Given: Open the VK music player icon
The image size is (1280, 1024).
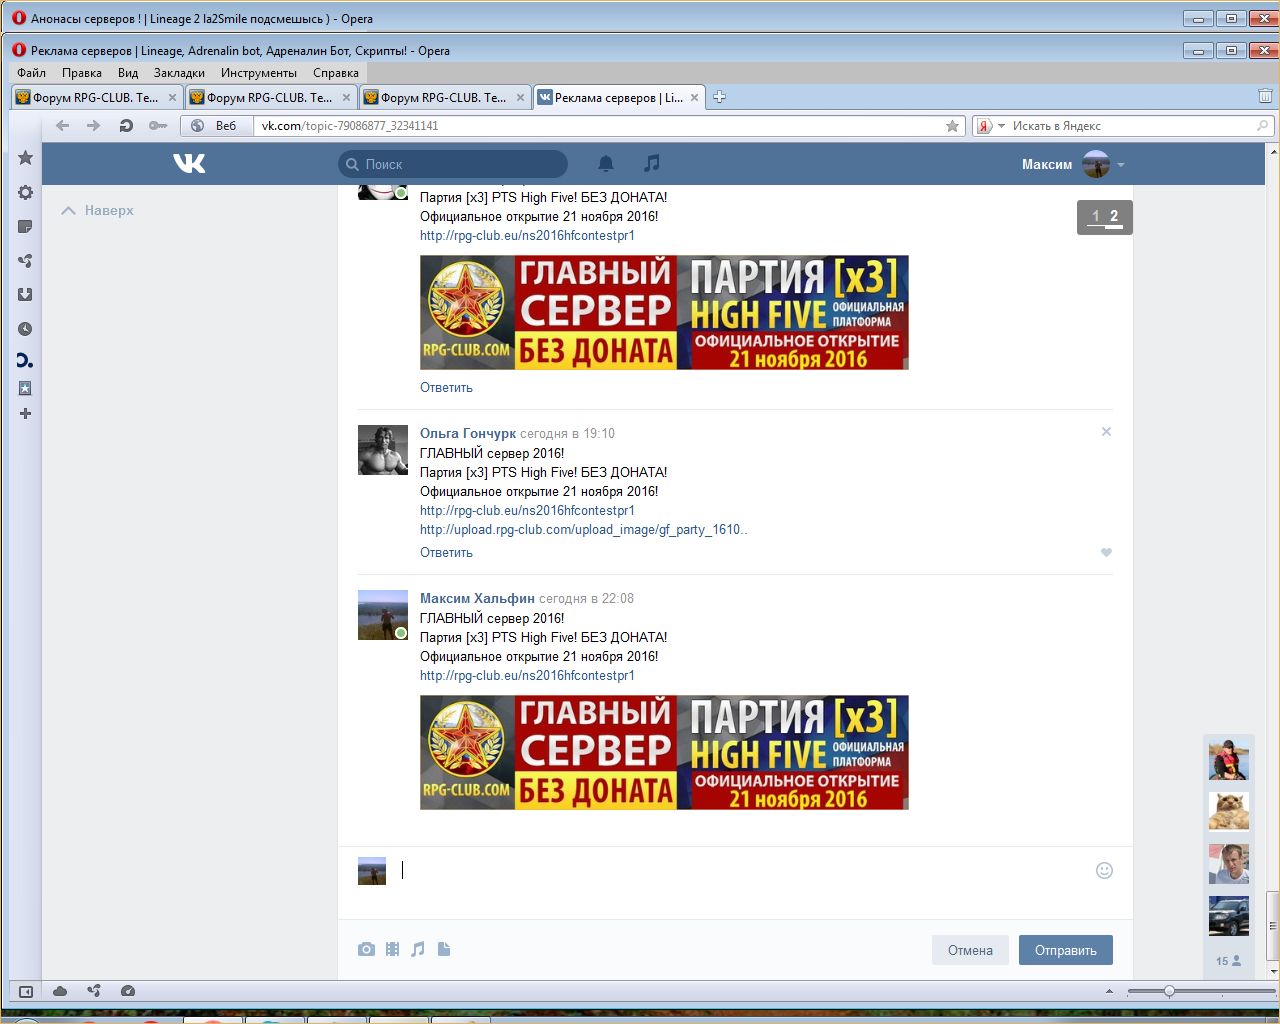Looking at the screenshot, I should click(652, 163).
